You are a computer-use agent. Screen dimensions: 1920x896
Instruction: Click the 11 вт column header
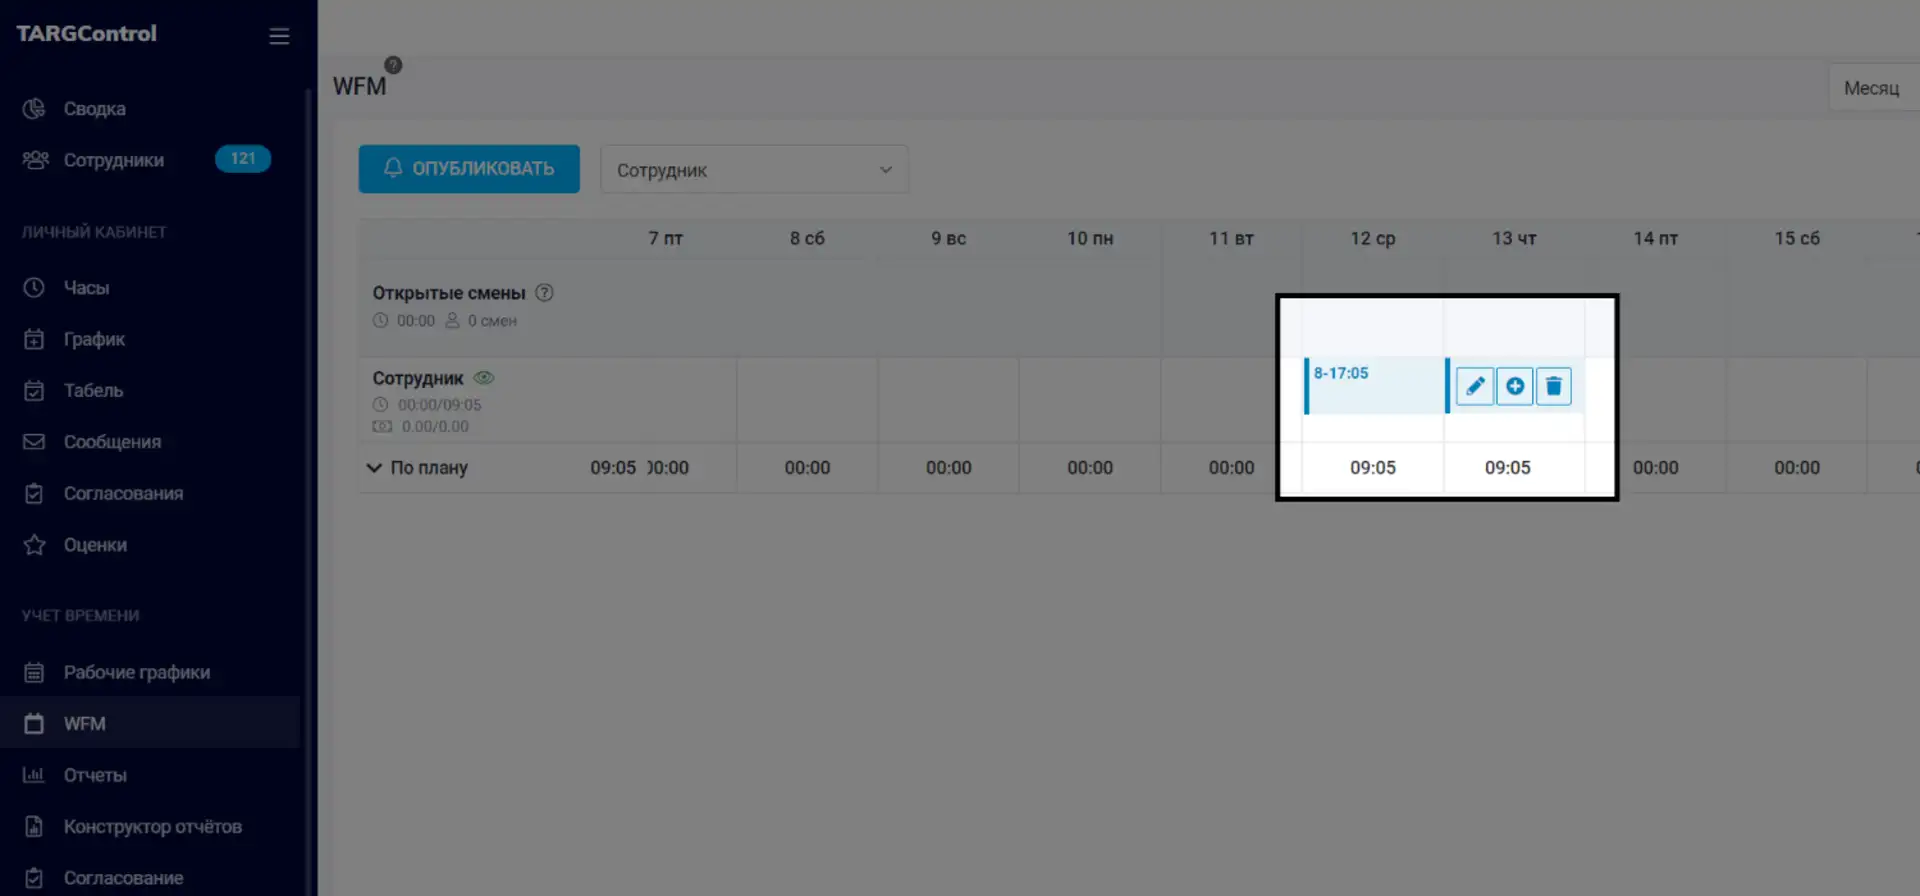coord(1231,238)
